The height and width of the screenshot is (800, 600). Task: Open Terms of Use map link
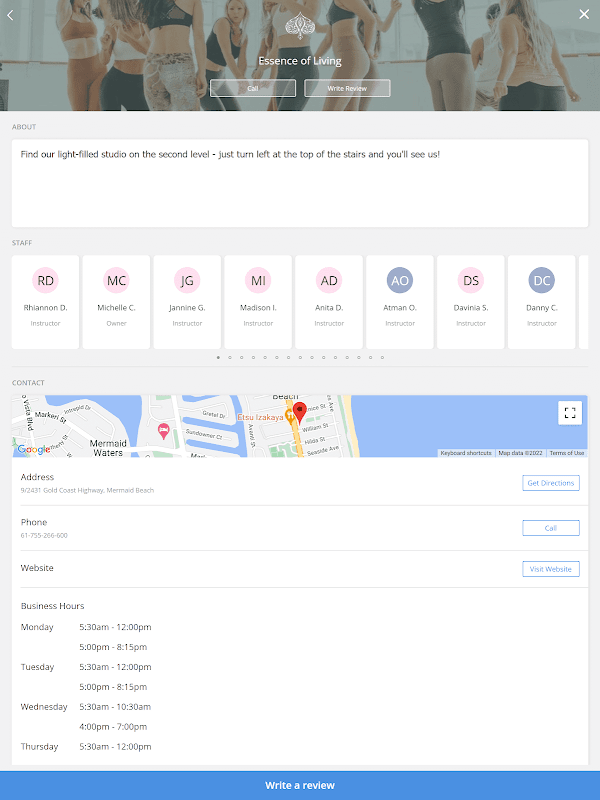[567, 453]
